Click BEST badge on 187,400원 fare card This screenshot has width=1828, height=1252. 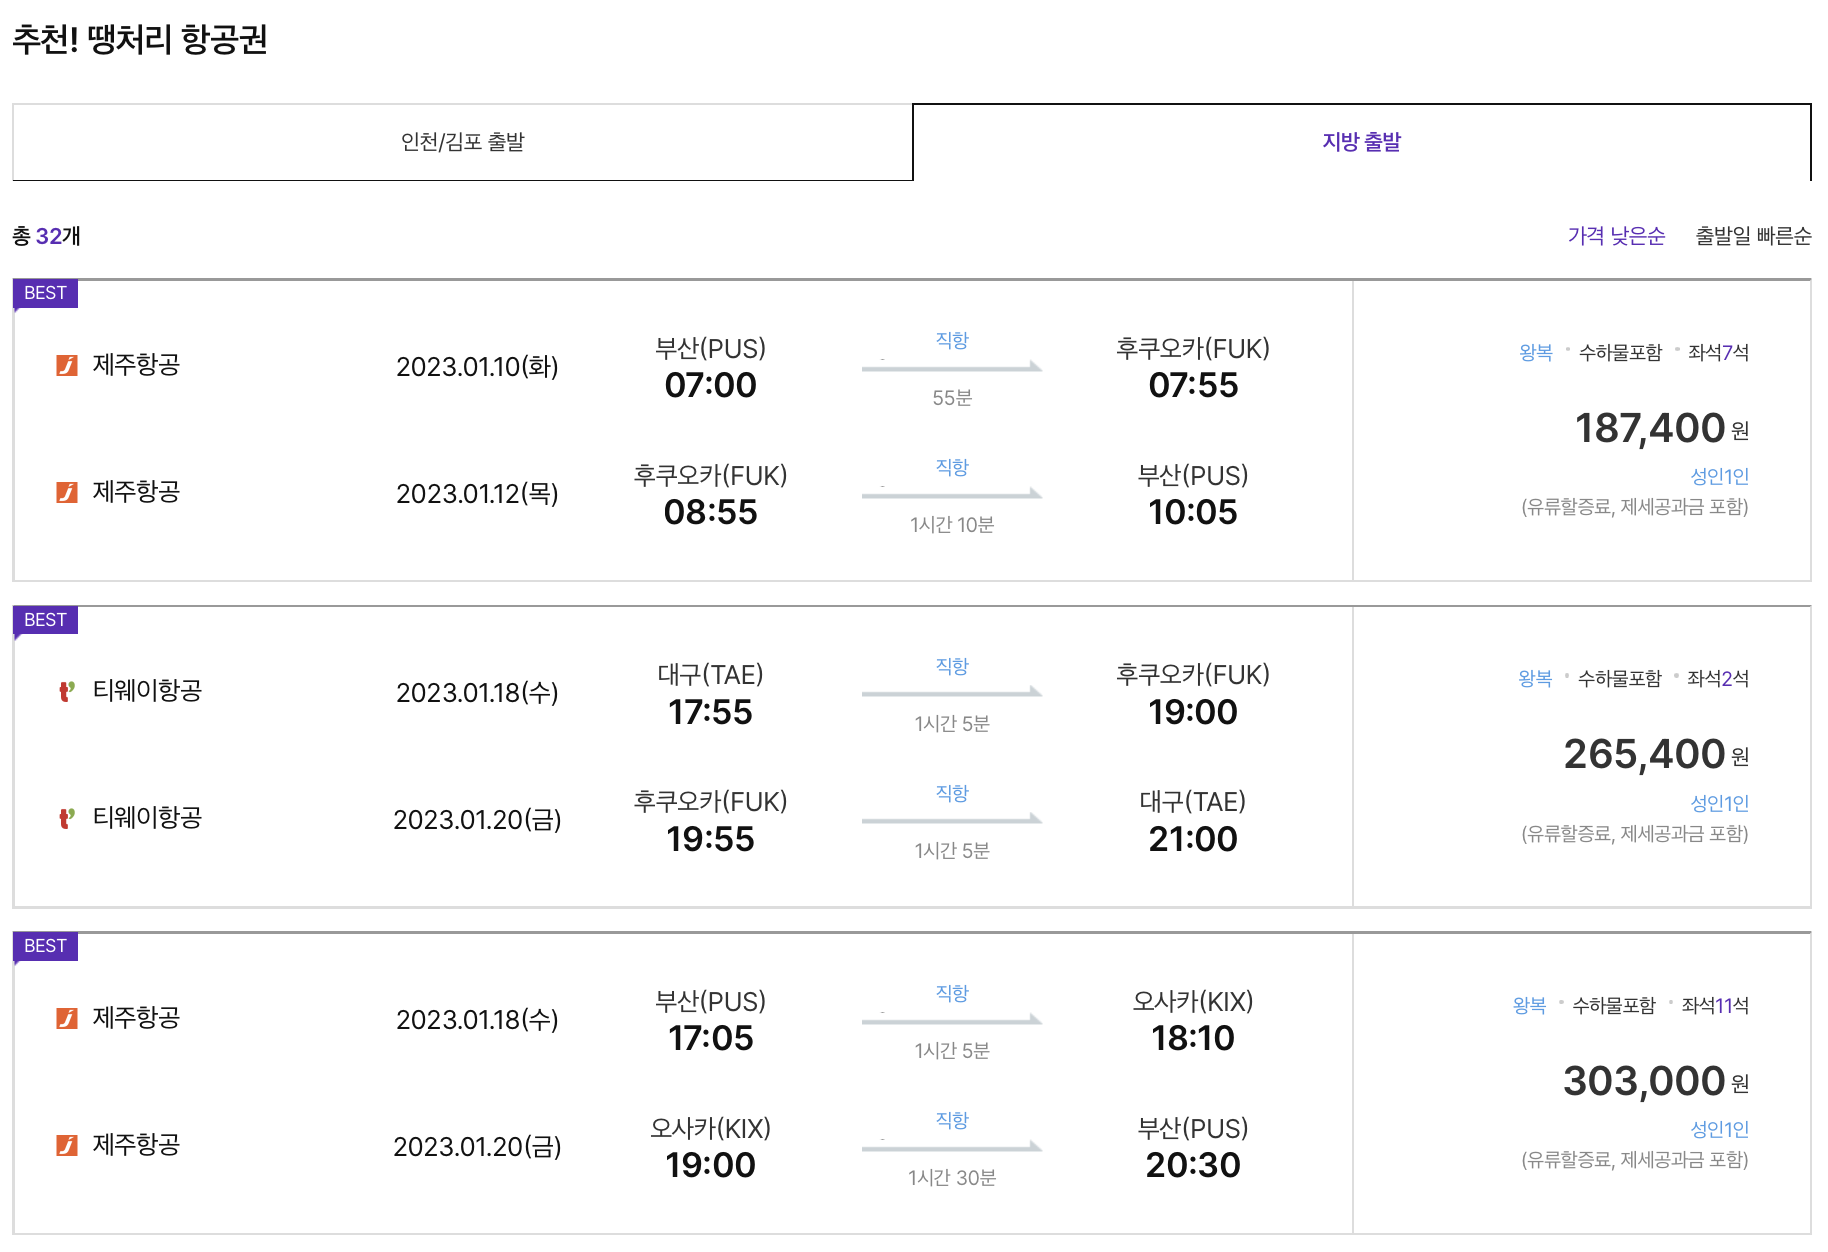point(45,293)
